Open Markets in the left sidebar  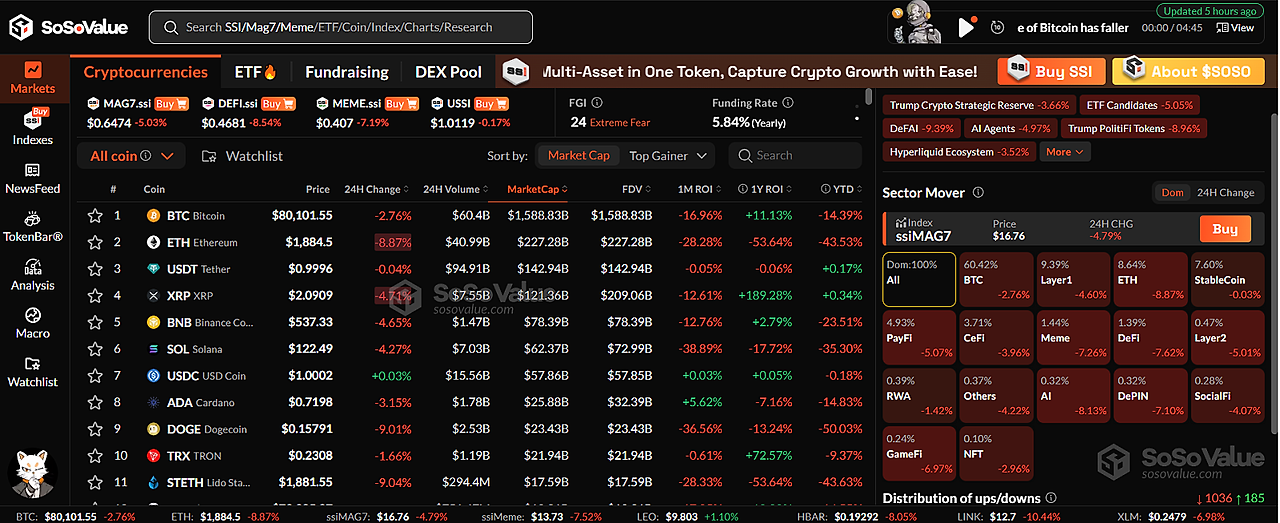pos(33,78)
